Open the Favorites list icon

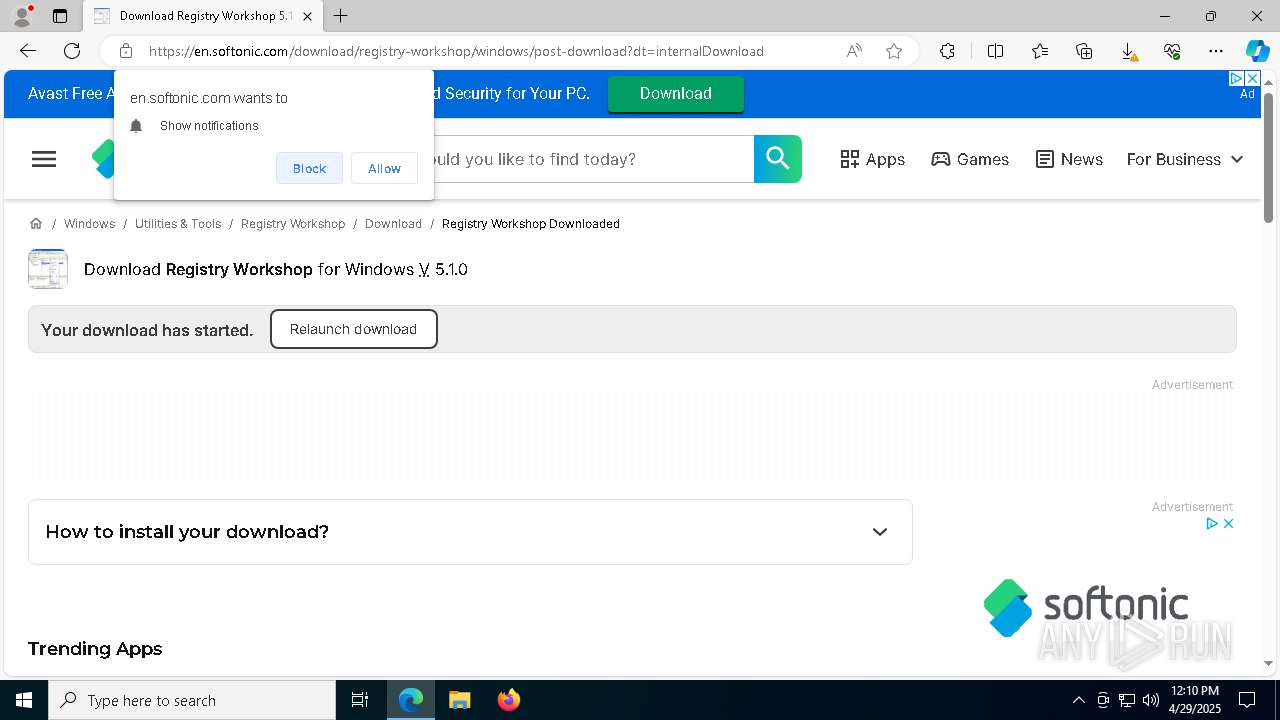point(1040,51)
